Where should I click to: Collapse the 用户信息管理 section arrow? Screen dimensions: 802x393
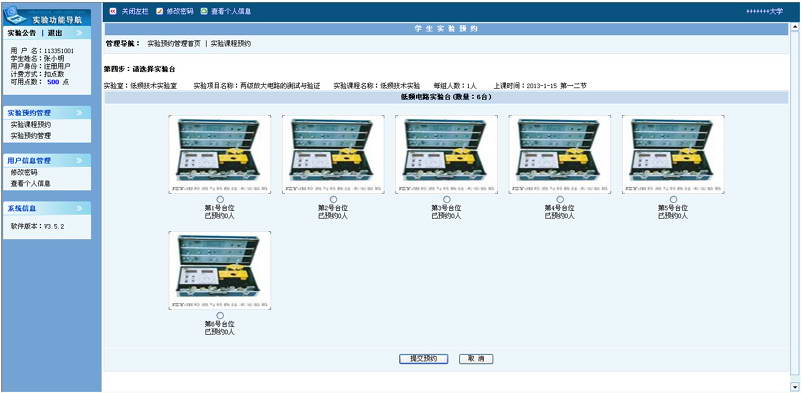coord(79,161)
